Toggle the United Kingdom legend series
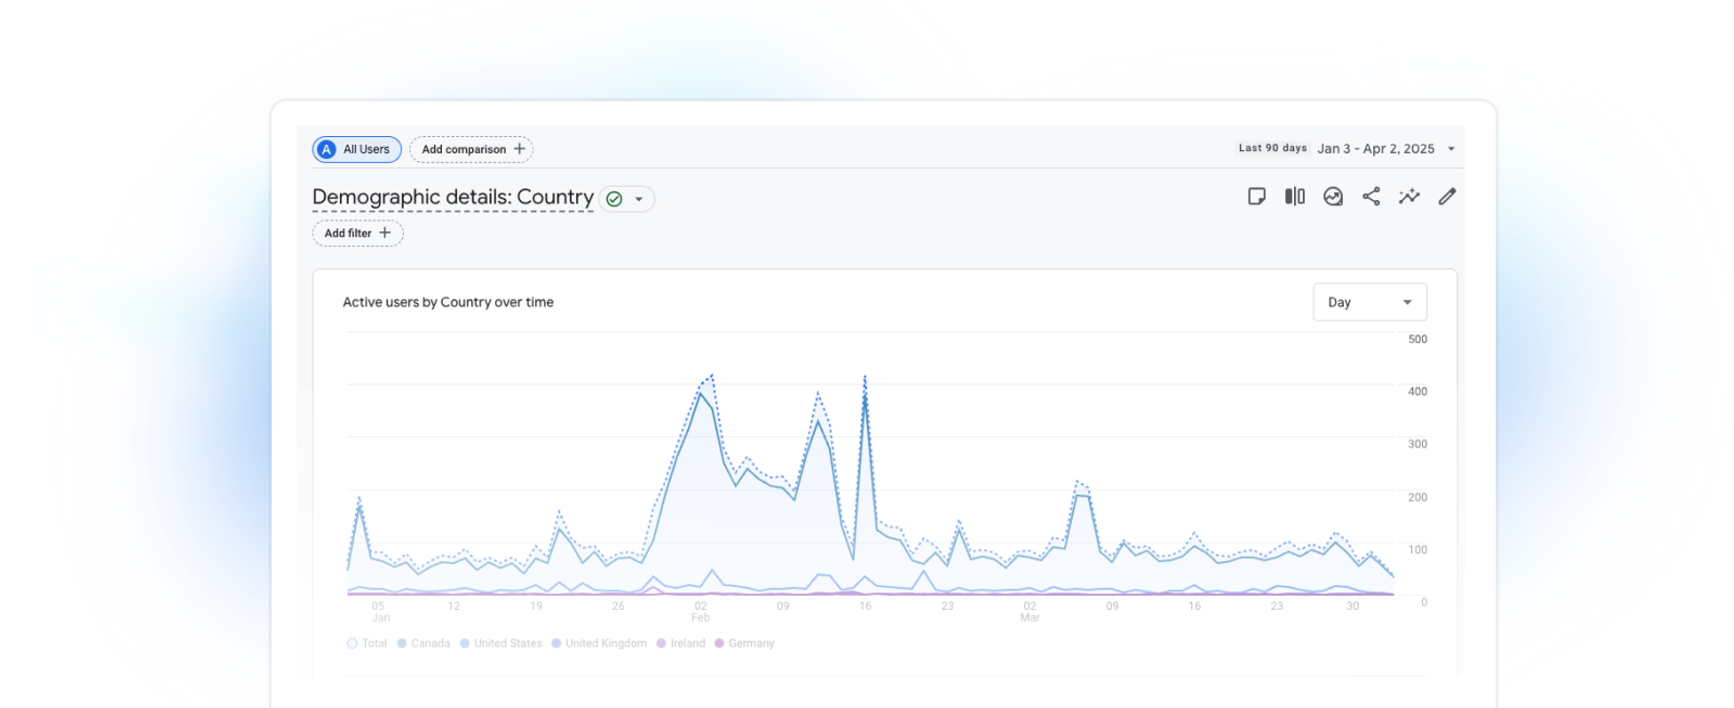Screen dimensions: 1734x708 tap(599, 643)
